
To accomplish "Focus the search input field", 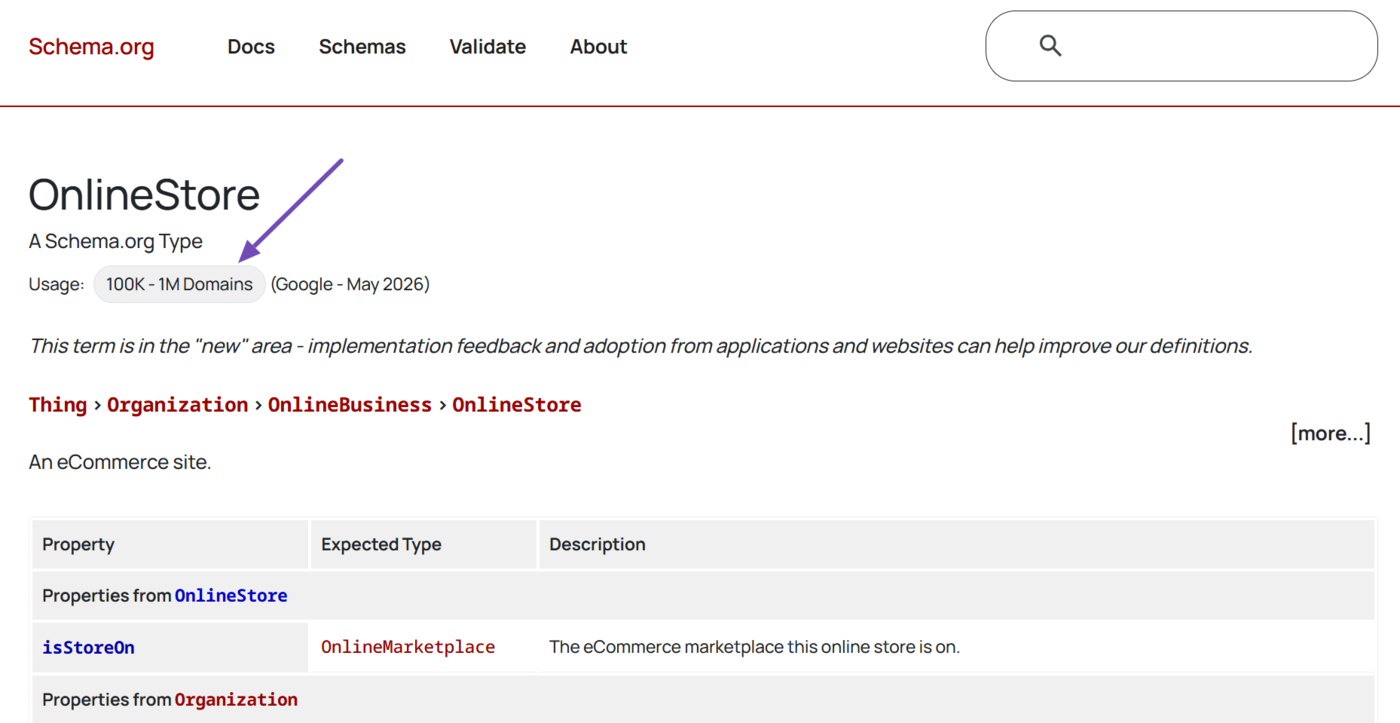I will point(1181,46).
